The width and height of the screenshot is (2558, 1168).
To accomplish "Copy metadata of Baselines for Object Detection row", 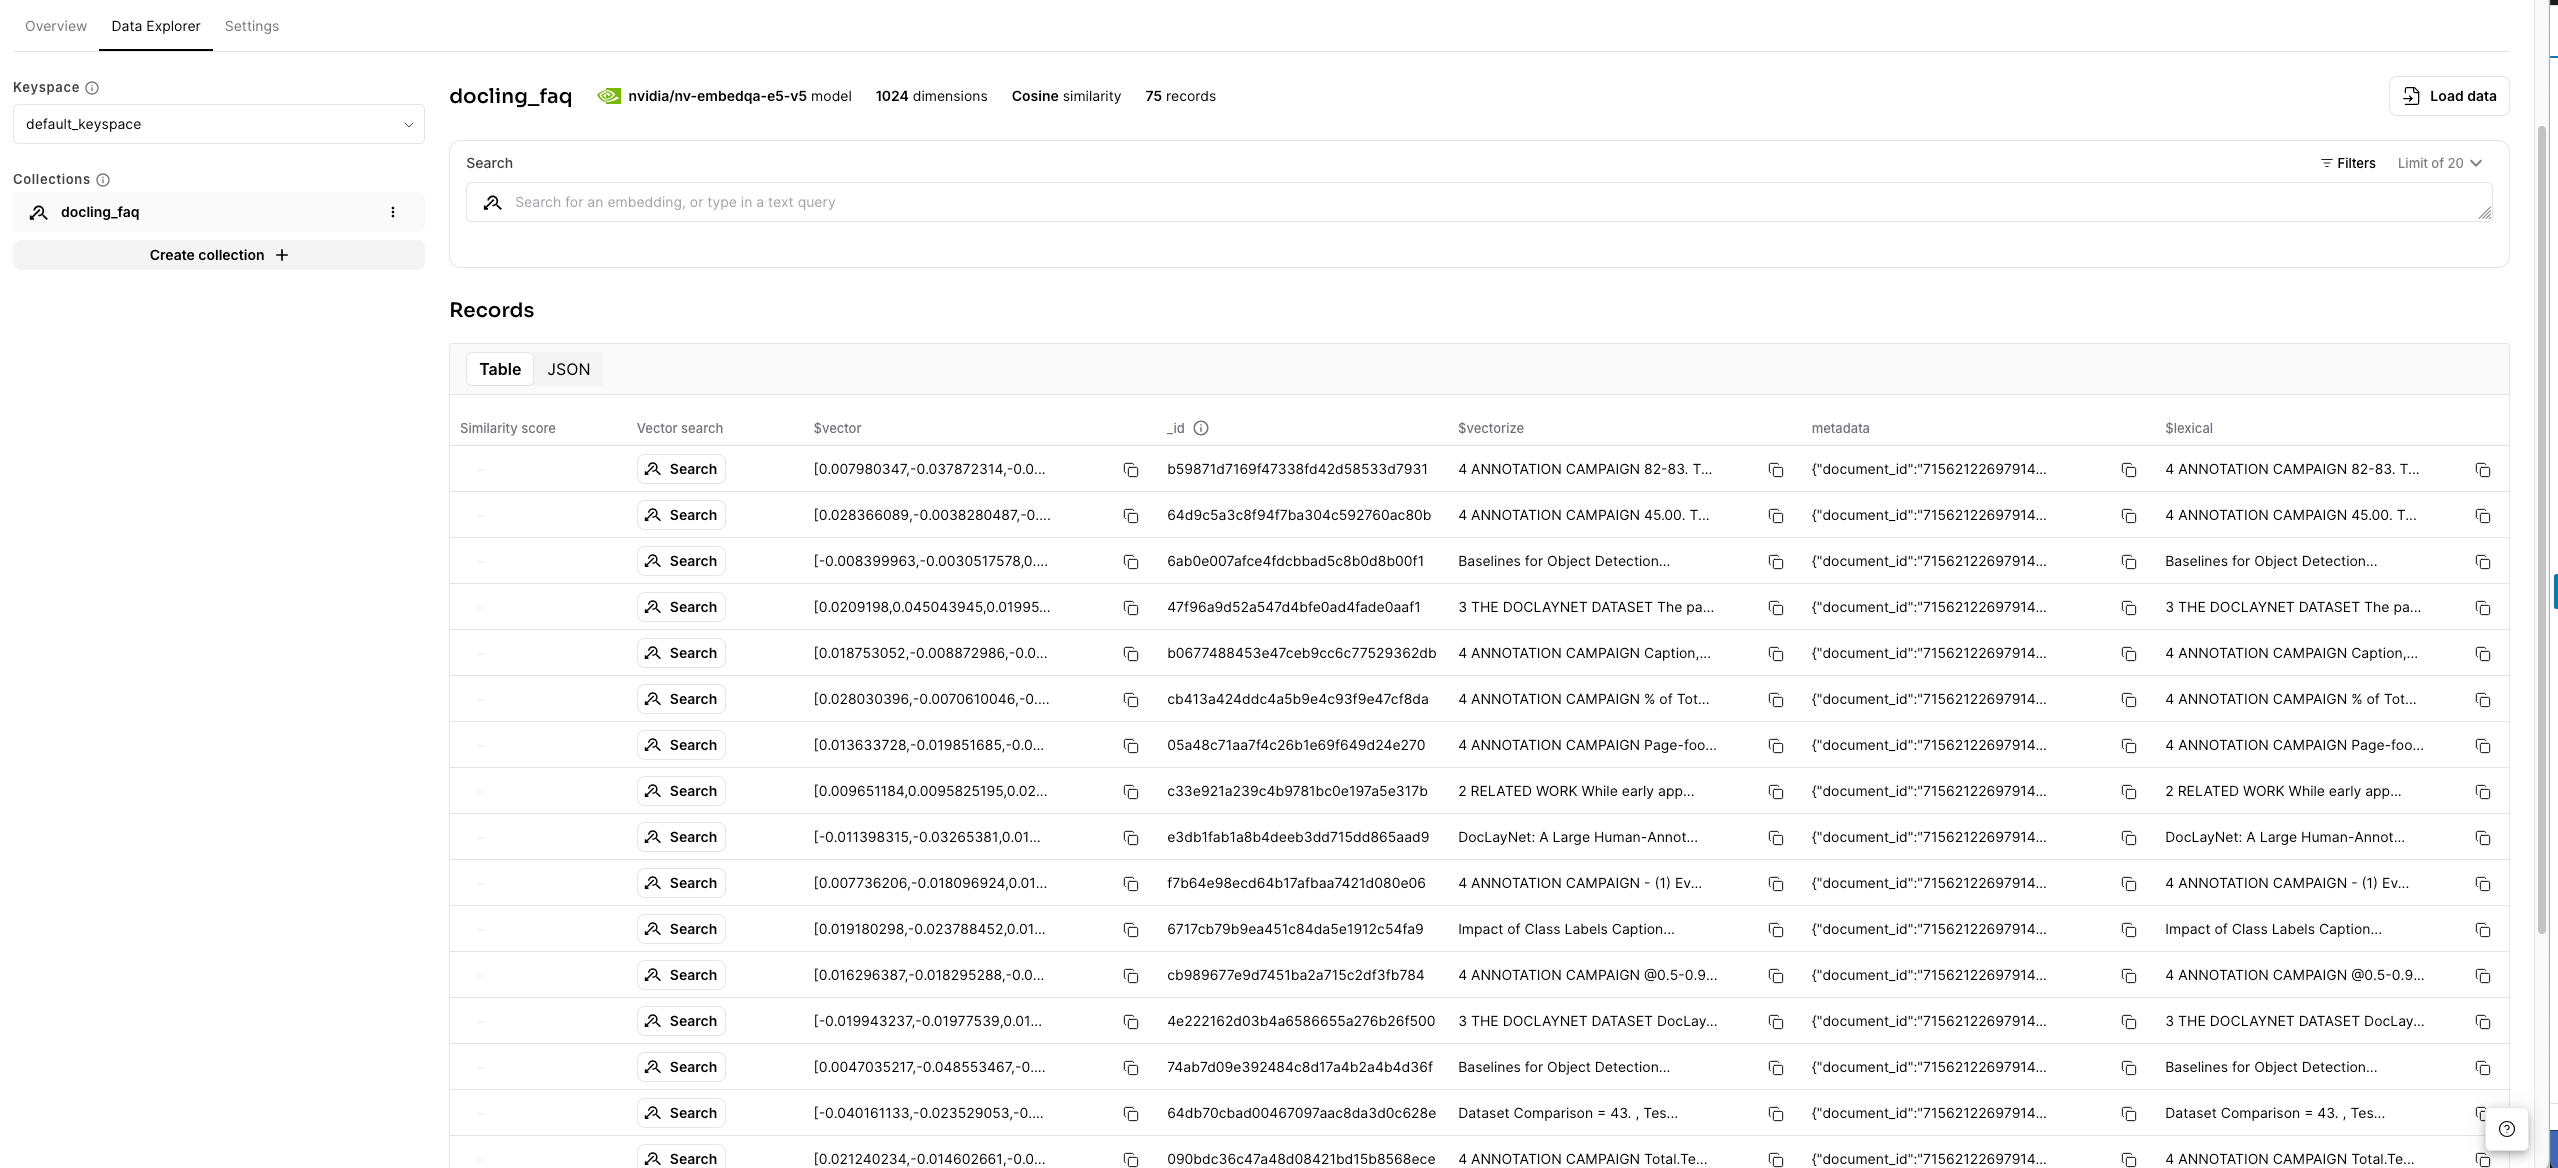I will click(2128, 562).
